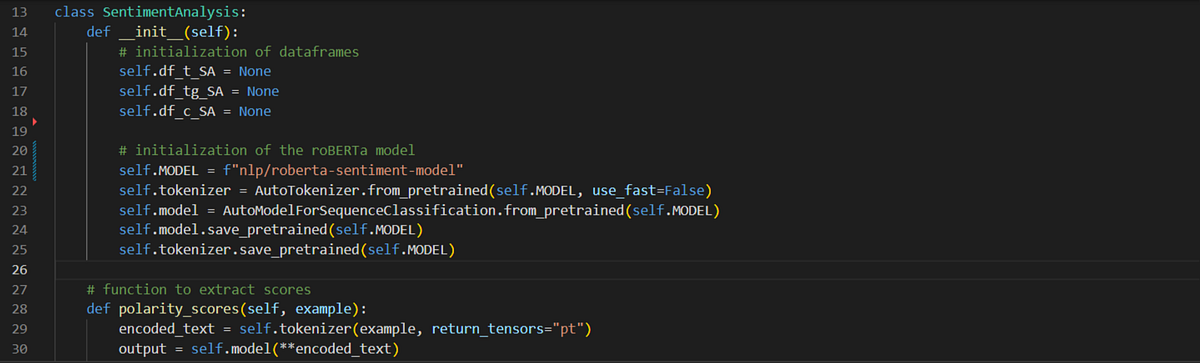Click the polarity_scores function name
This screenshot has width=1200, height=363.
pyautogui.click(x=181, y=309)
